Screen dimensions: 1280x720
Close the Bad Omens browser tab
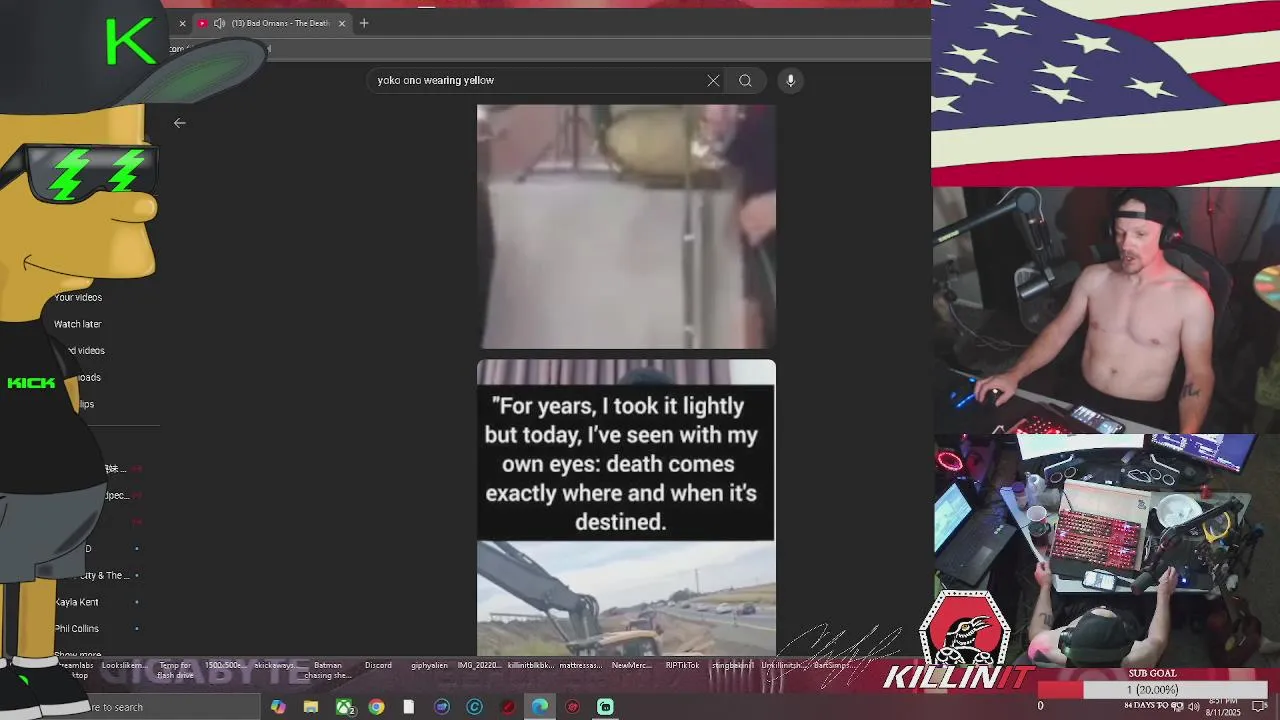[342, 23]
